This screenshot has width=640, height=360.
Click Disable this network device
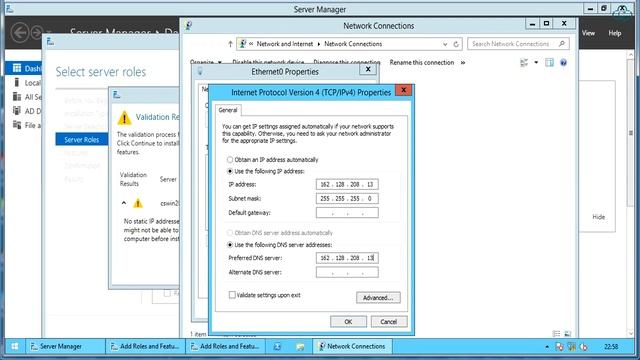point(268,62)
